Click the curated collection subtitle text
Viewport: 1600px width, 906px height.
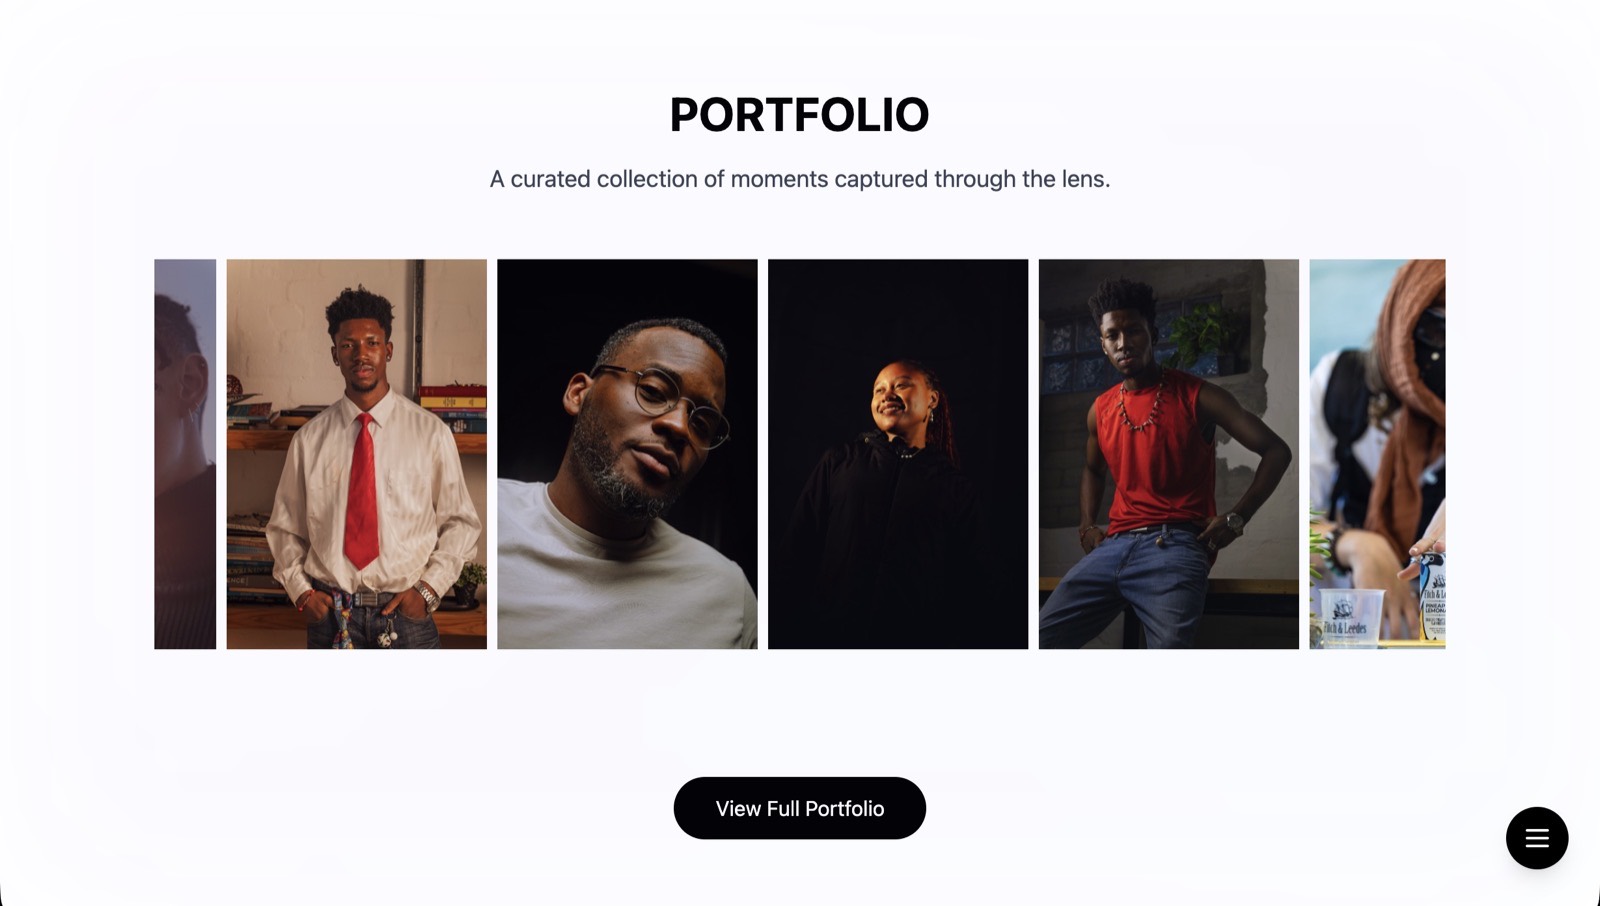point(800,179)
